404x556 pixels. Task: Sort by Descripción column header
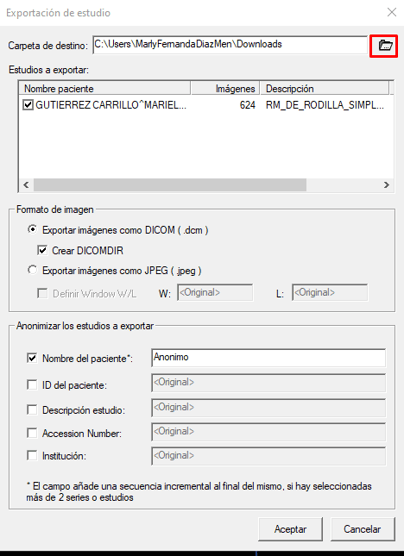click(324, 88)
